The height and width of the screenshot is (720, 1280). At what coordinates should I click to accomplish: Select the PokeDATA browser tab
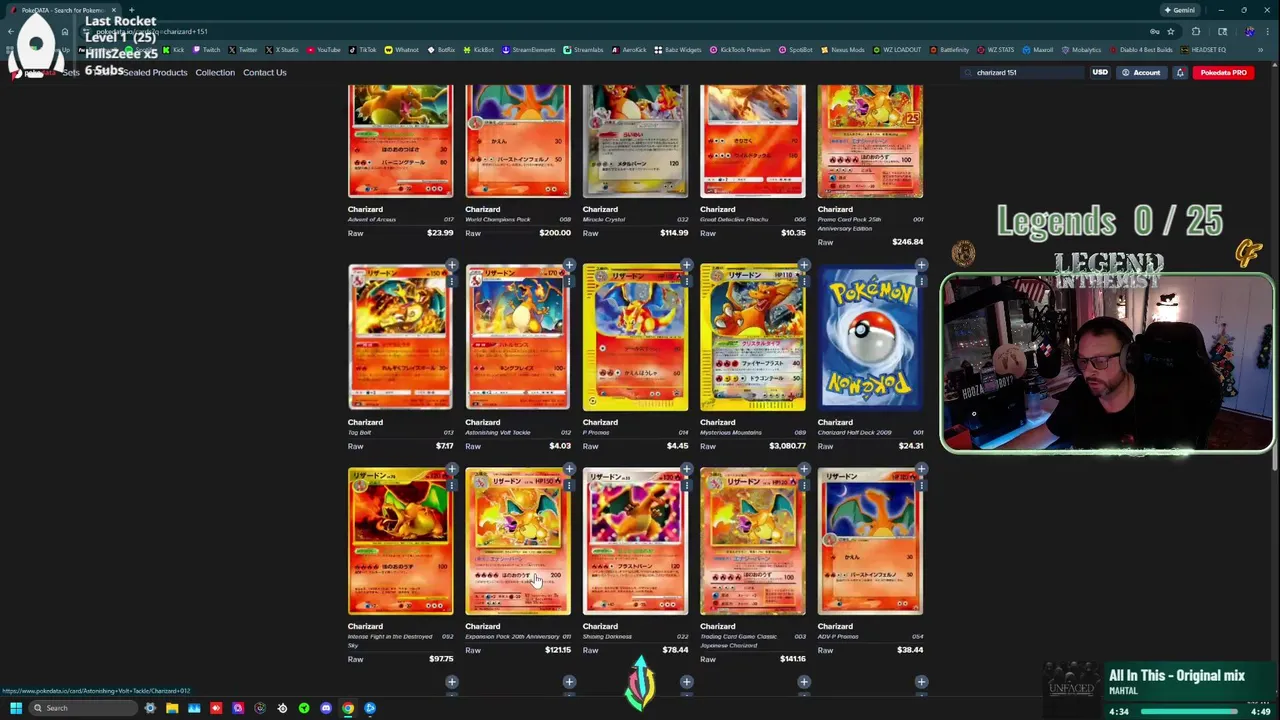click(66, 10)
